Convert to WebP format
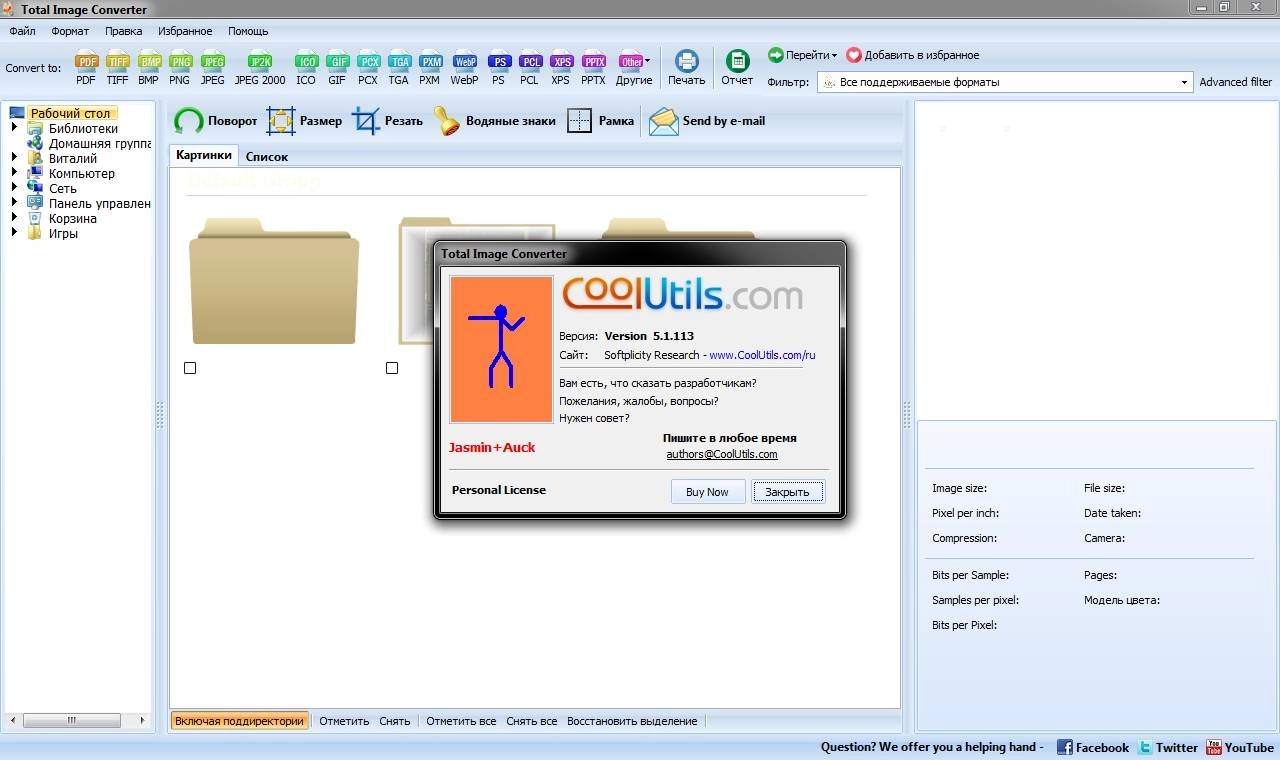The height and width of the screenshot is (760, 1280). (x=464, y=67)
